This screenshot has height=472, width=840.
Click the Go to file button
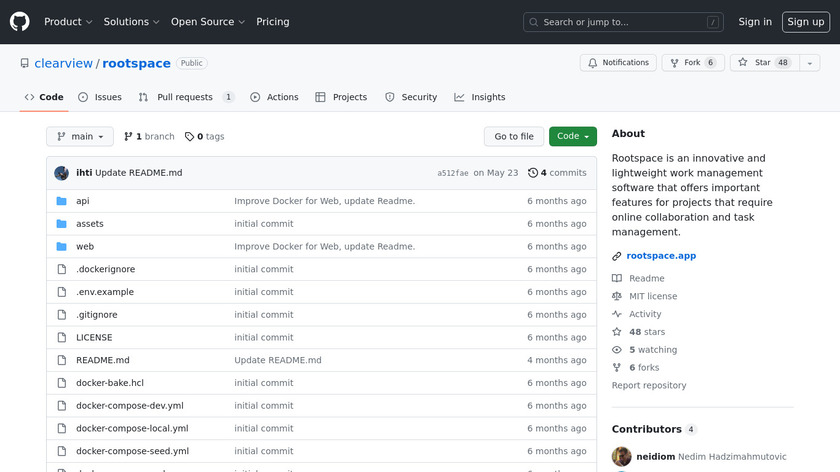[x=514, y=137]
